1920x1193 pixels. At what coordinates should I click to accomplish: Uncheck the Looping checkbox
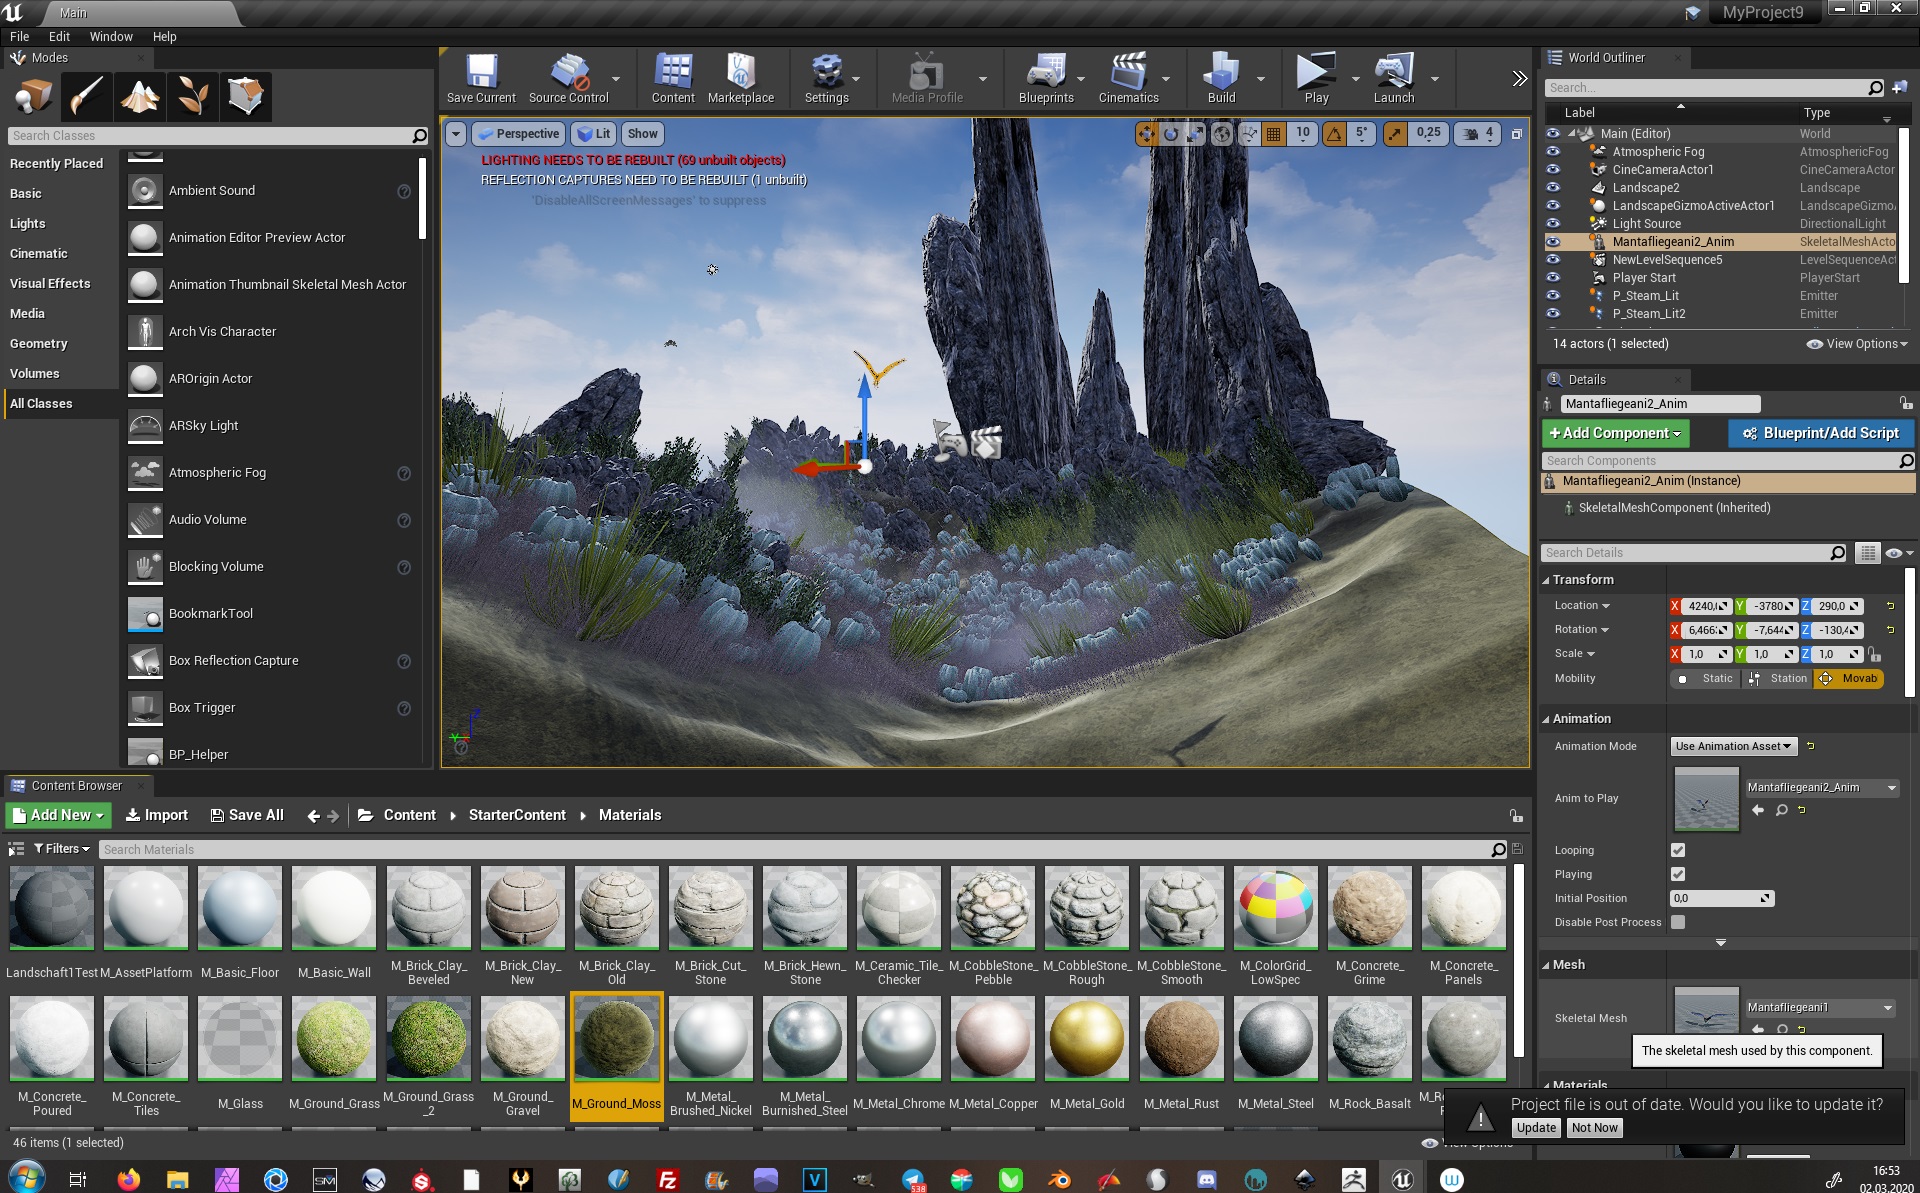pyautogui.click(x=1678, y=850)
